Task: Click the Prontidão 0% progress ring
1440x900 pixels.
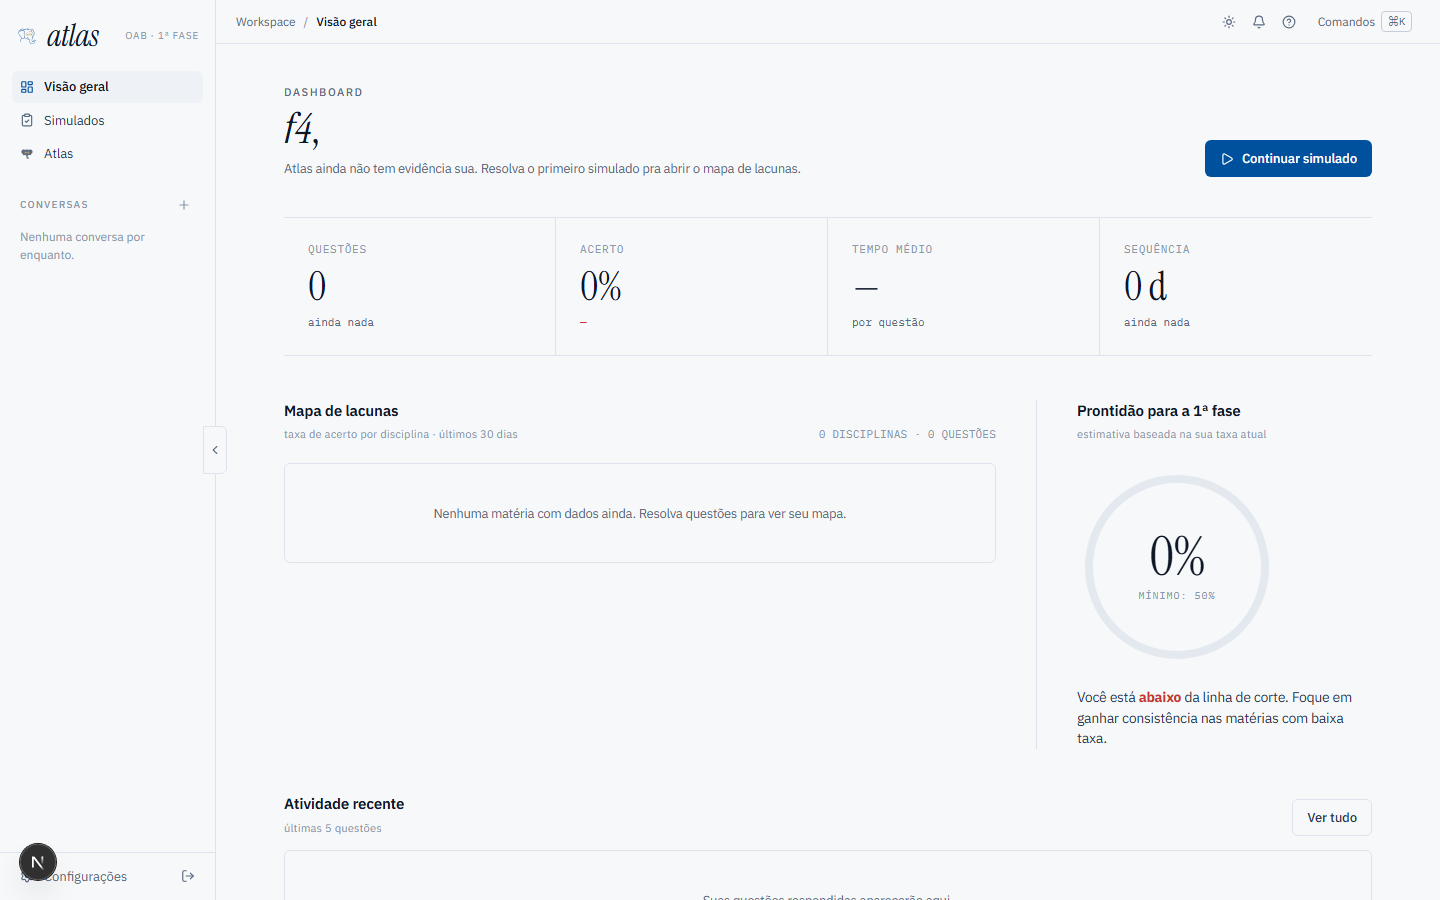Action: [x=1177, y=567]
